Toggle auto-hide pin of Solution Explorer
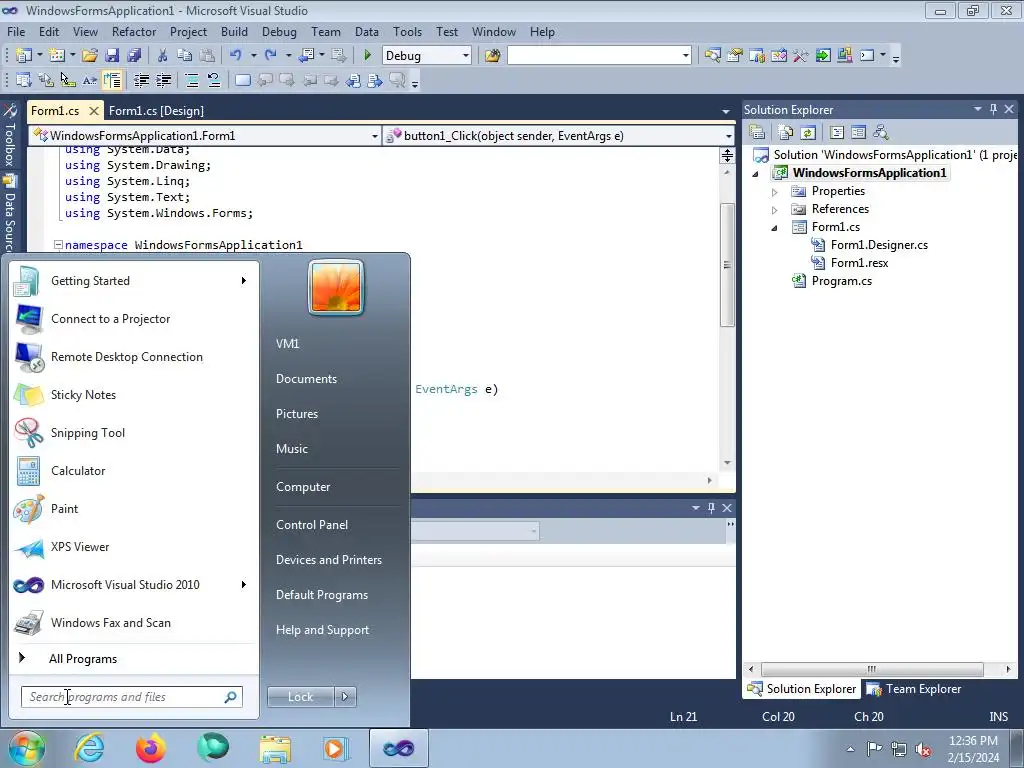The image size is (1024, 768). coord(993,109)
